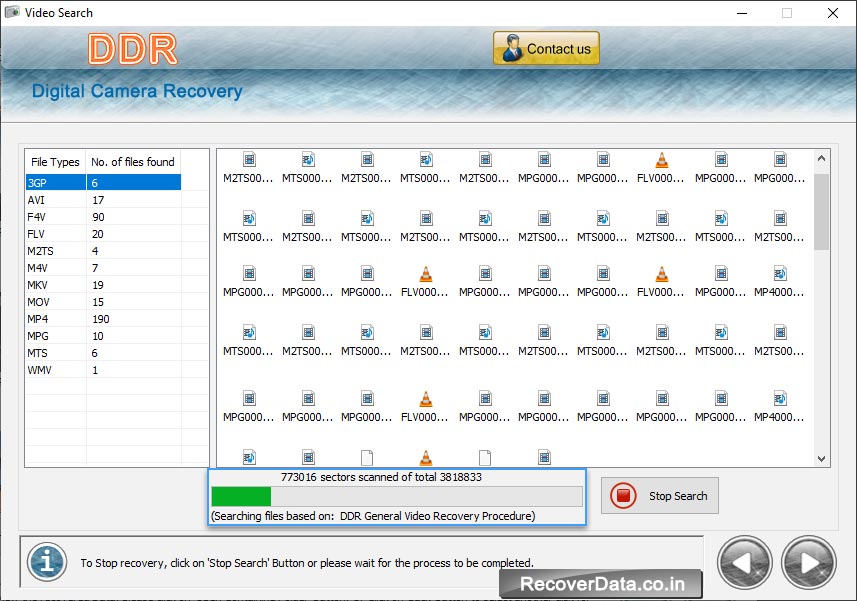Select the FLV000 file in the top results row
The image size is (857, 601).
661,168
